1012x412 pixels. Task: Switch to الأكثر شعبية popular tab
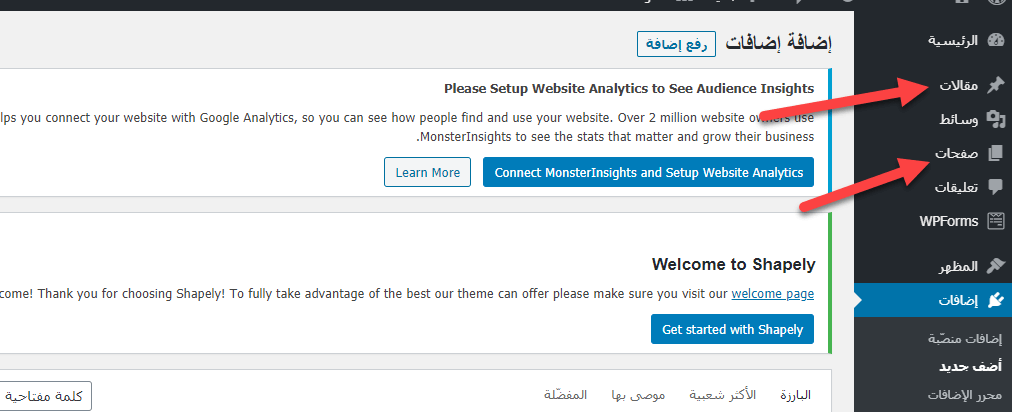tap(722, 395)
